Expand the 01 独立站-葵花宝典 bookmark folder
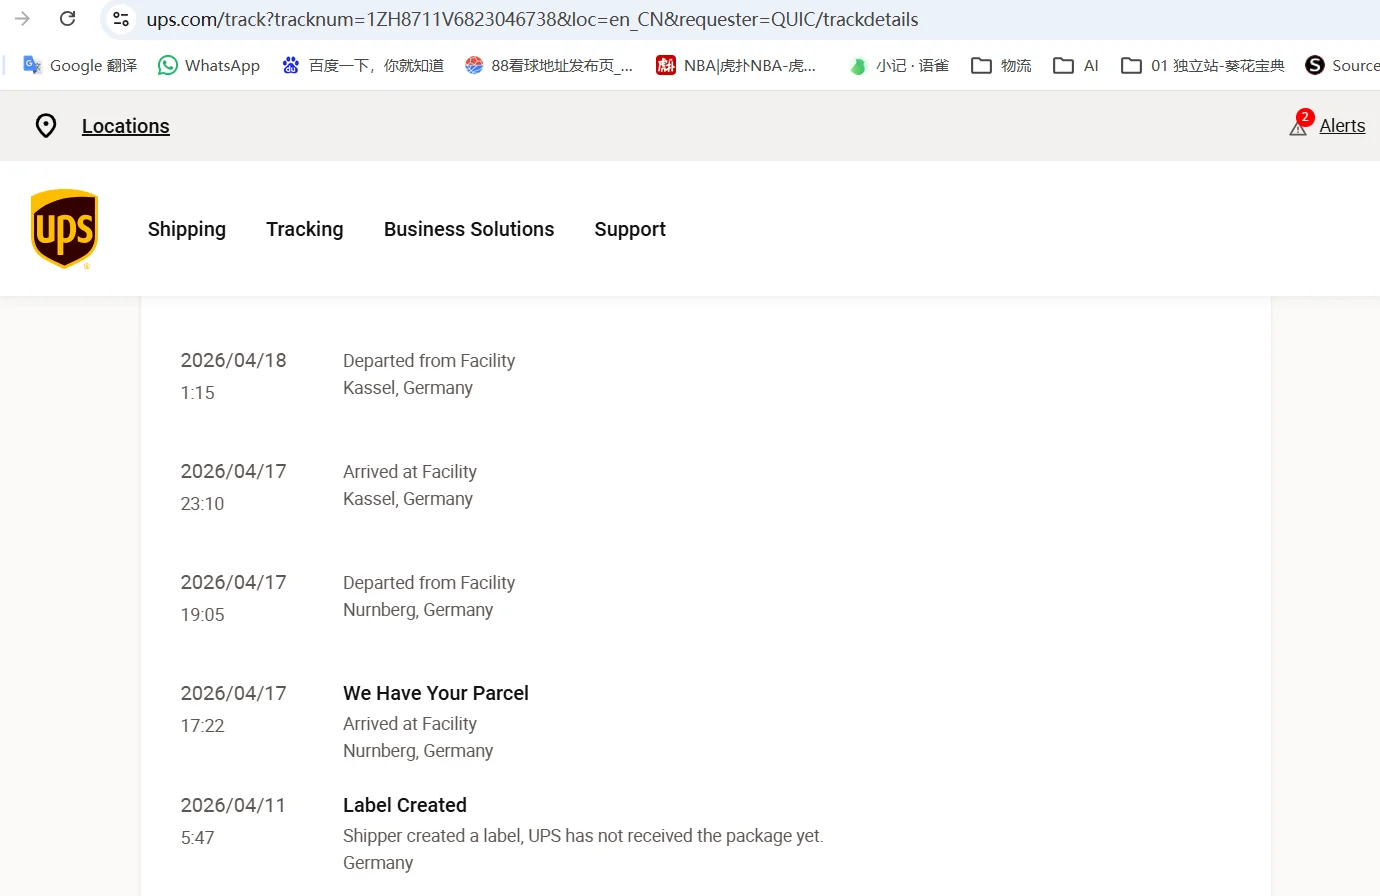 pyautogui.click(x=1203, y=65)
